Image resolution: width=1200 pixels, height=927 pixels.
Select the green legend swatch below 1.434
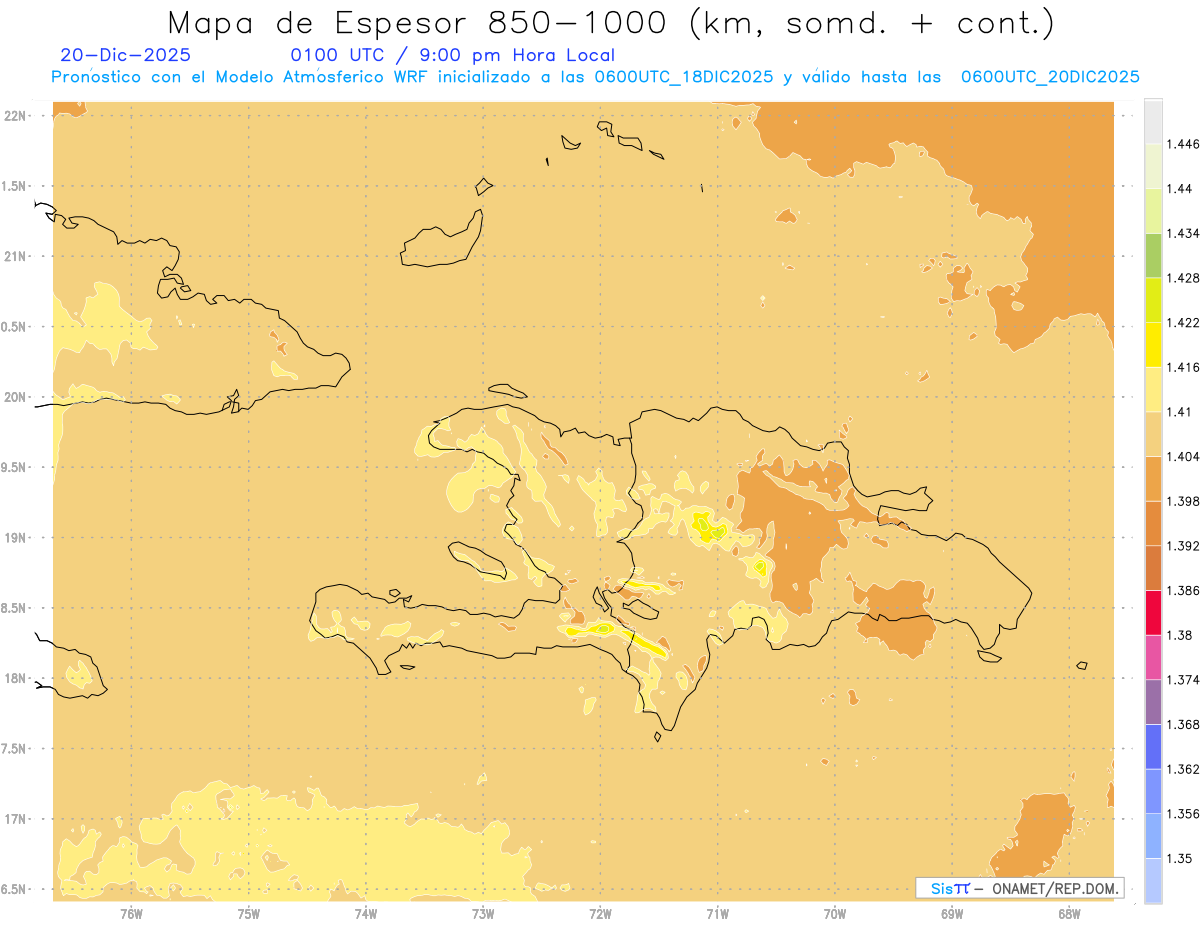1153,255
